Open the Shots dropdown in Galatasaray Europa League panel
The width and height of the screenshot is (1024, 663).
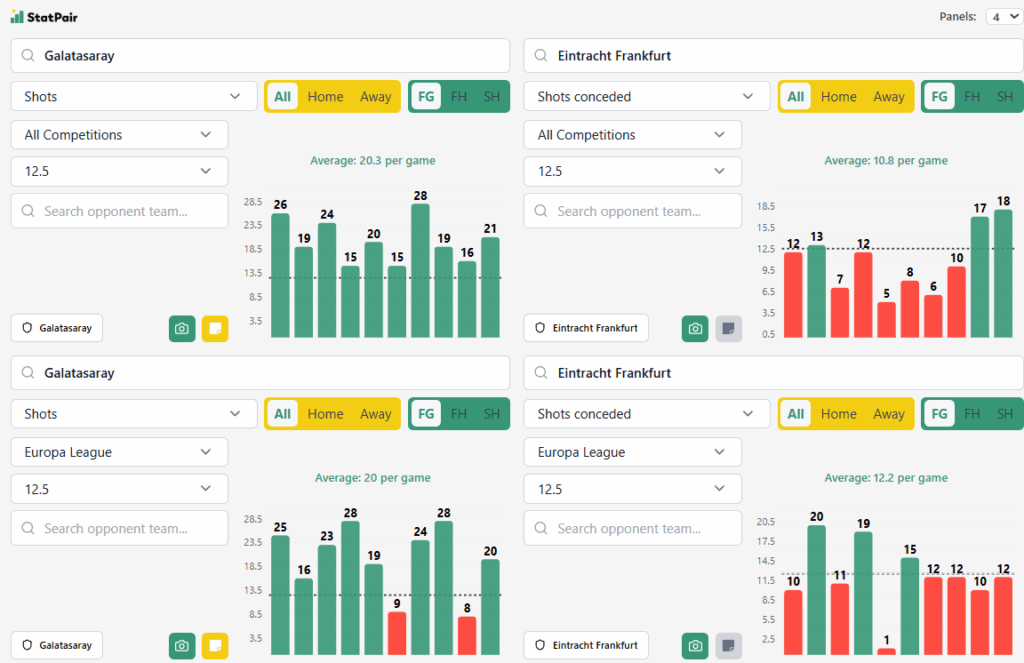[134, 414]
